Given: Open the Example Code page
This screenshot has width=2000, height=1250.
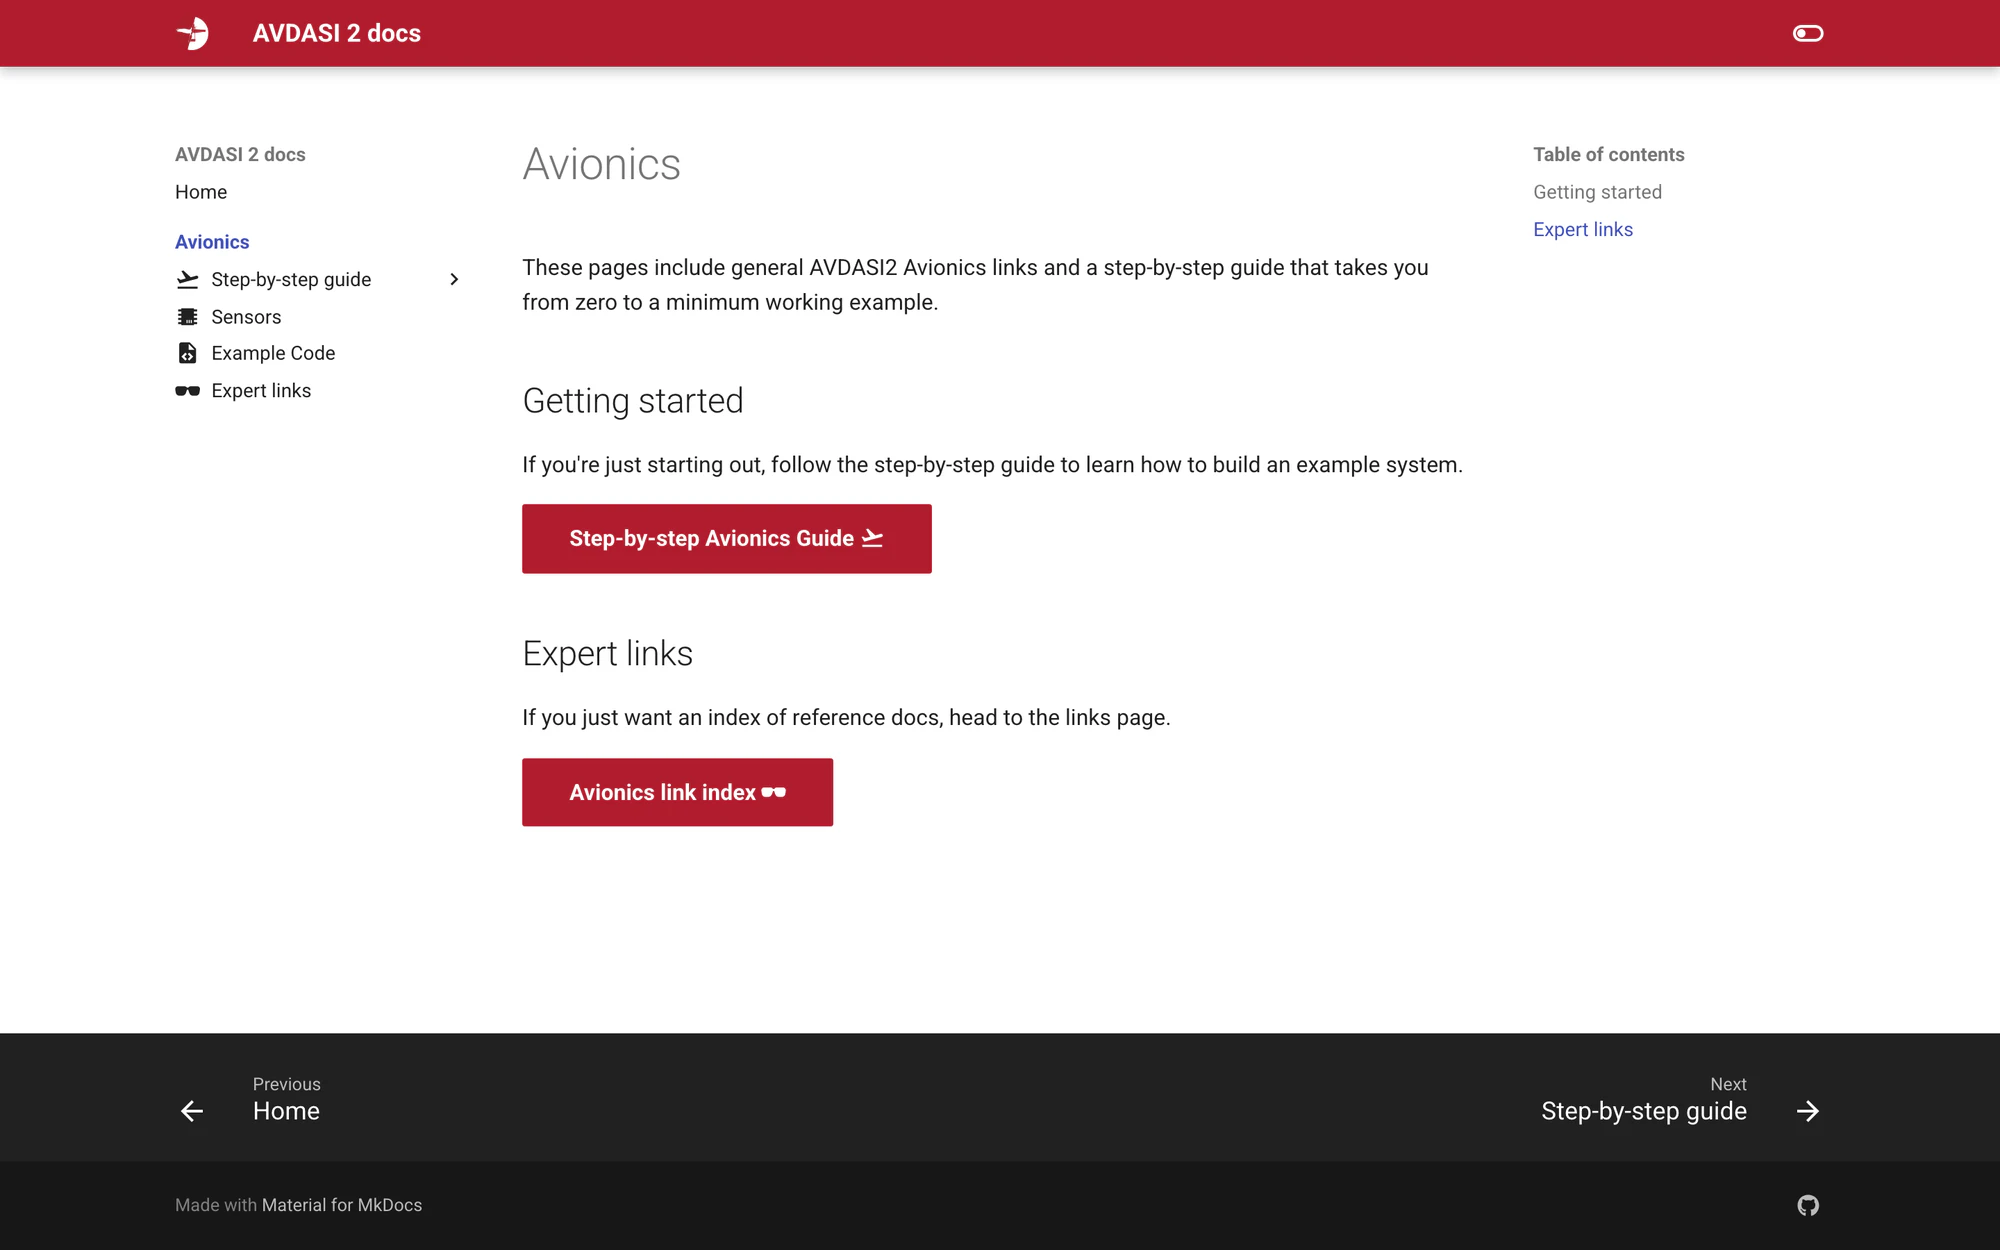Looking at the screenshot, I should point(273,353).
